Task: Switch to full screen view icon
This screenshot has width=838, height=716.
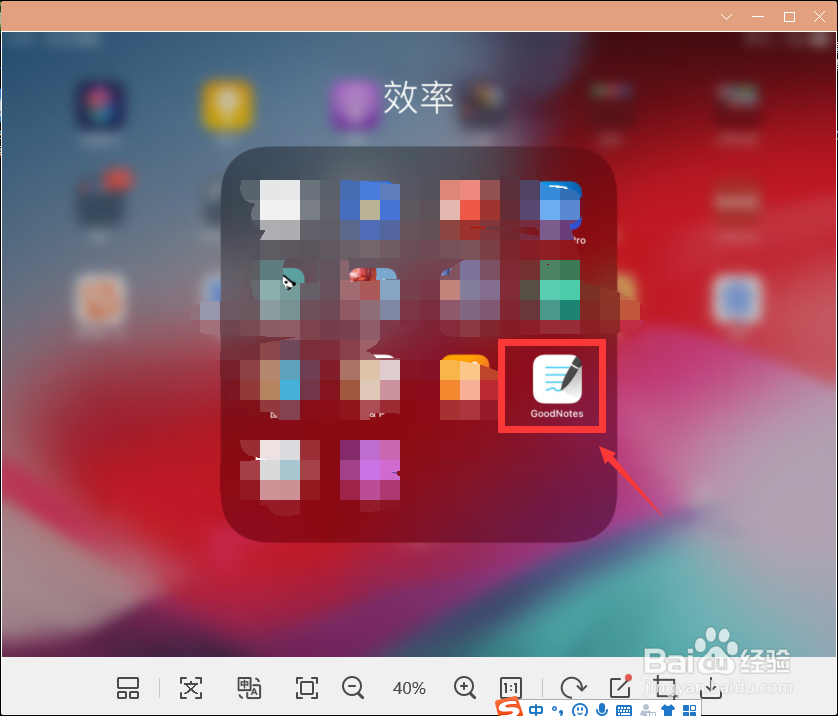Action: coord(307,688)
